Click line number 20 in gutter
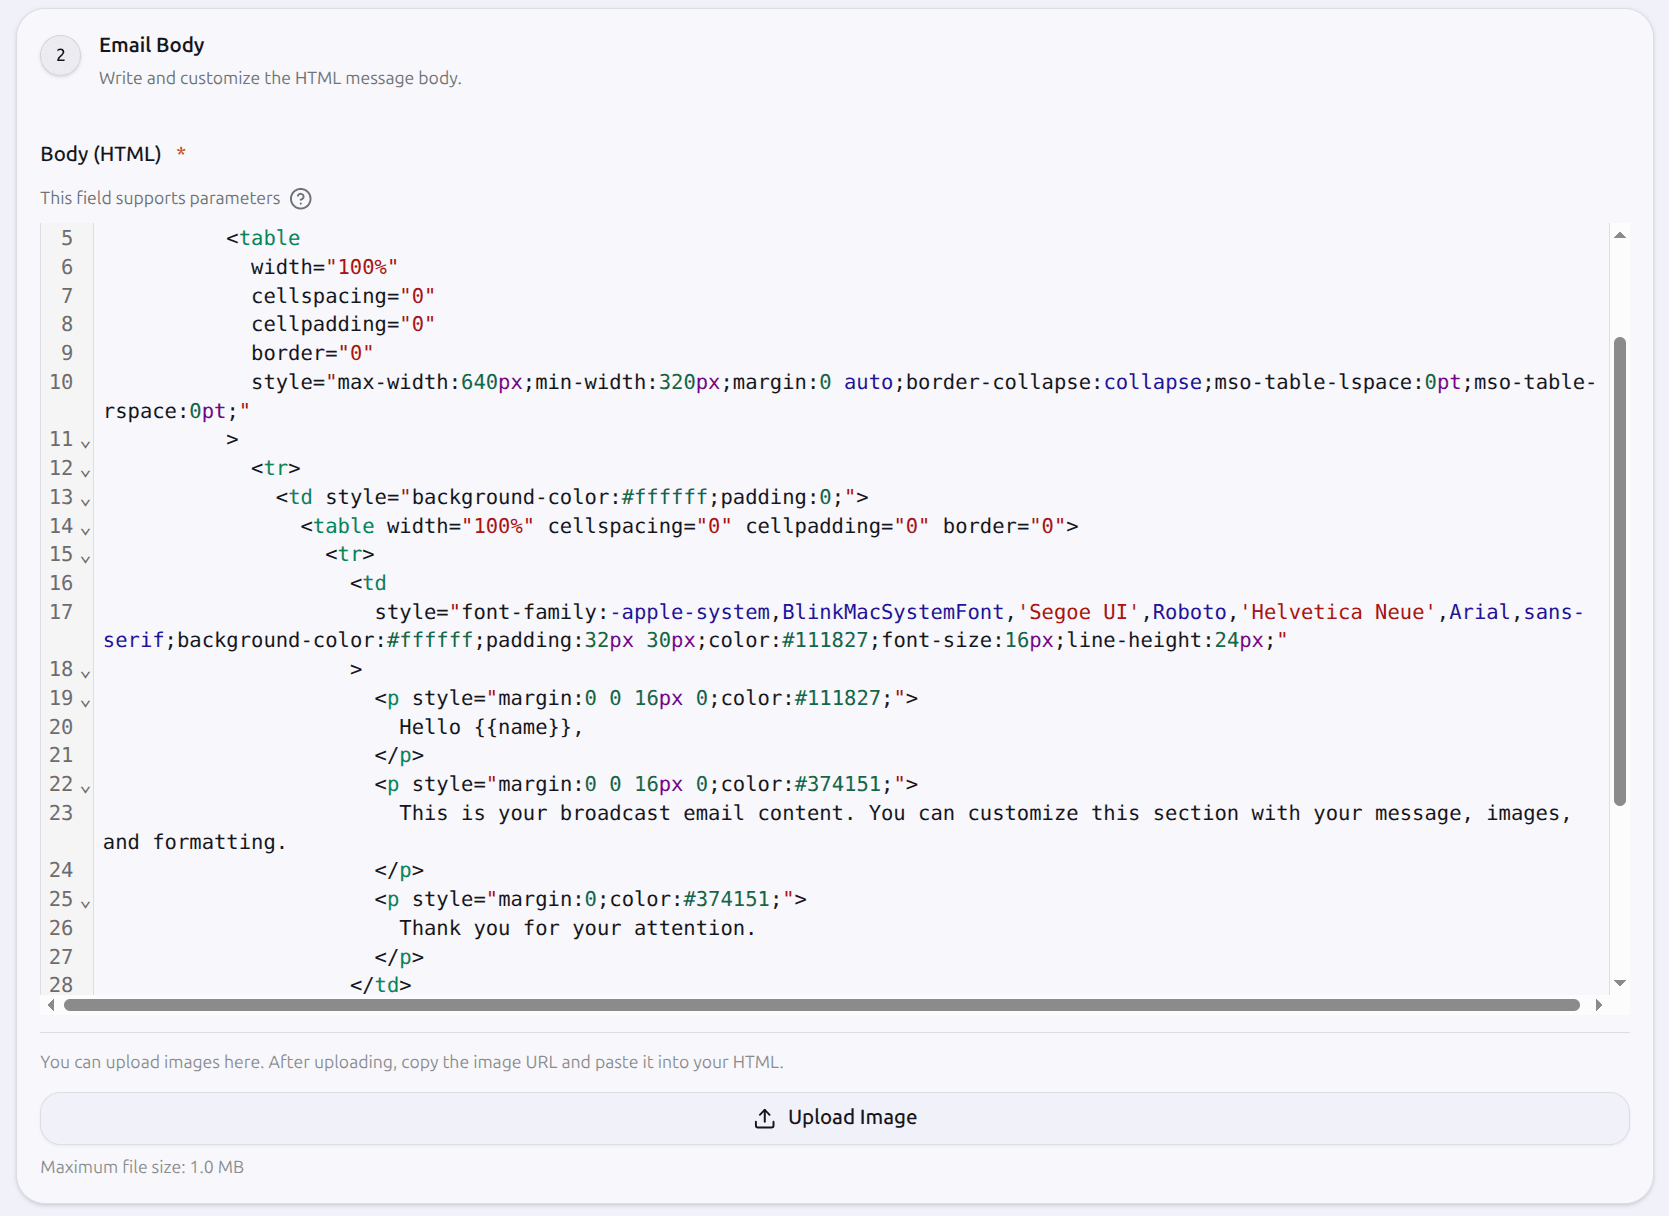1669x1216 pixels. 61,727
